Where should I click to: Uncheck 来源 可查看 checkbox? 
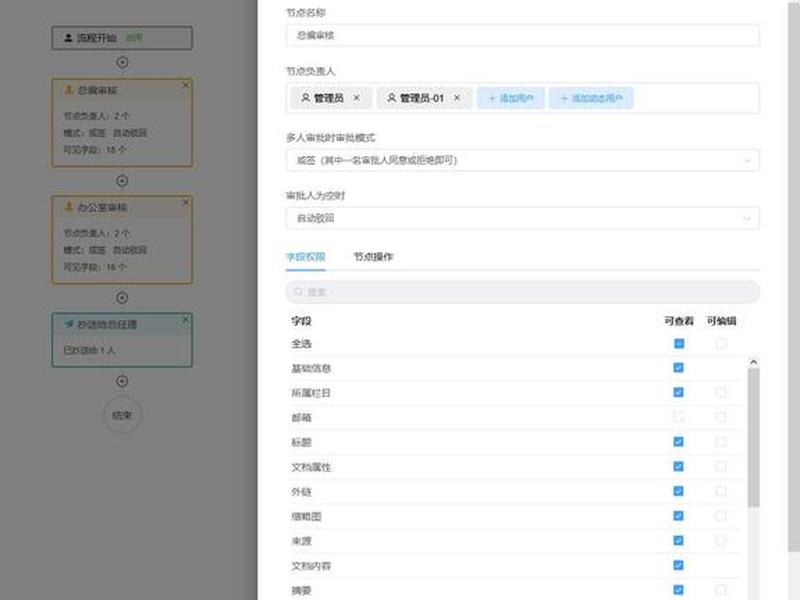[678, 540]
